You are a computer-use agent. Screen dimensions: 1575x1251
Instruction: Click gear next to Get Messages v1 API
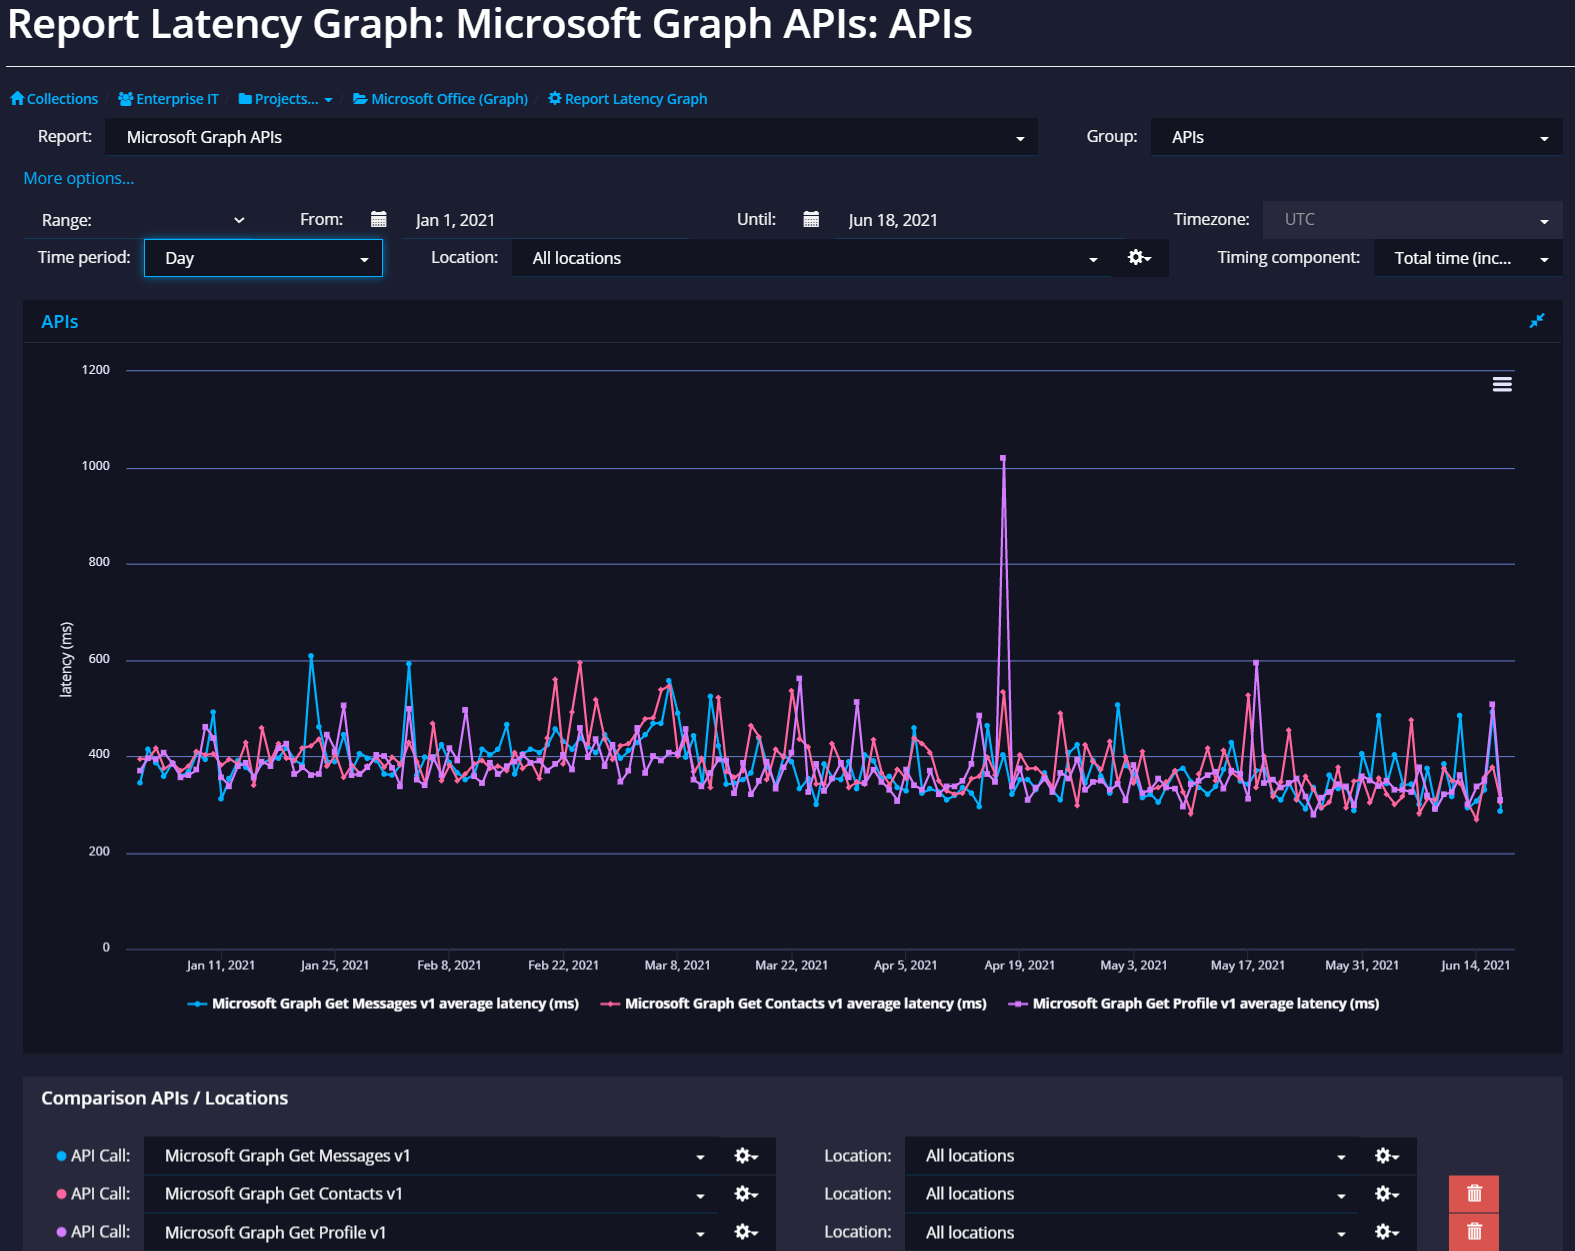coord(746,1156)
